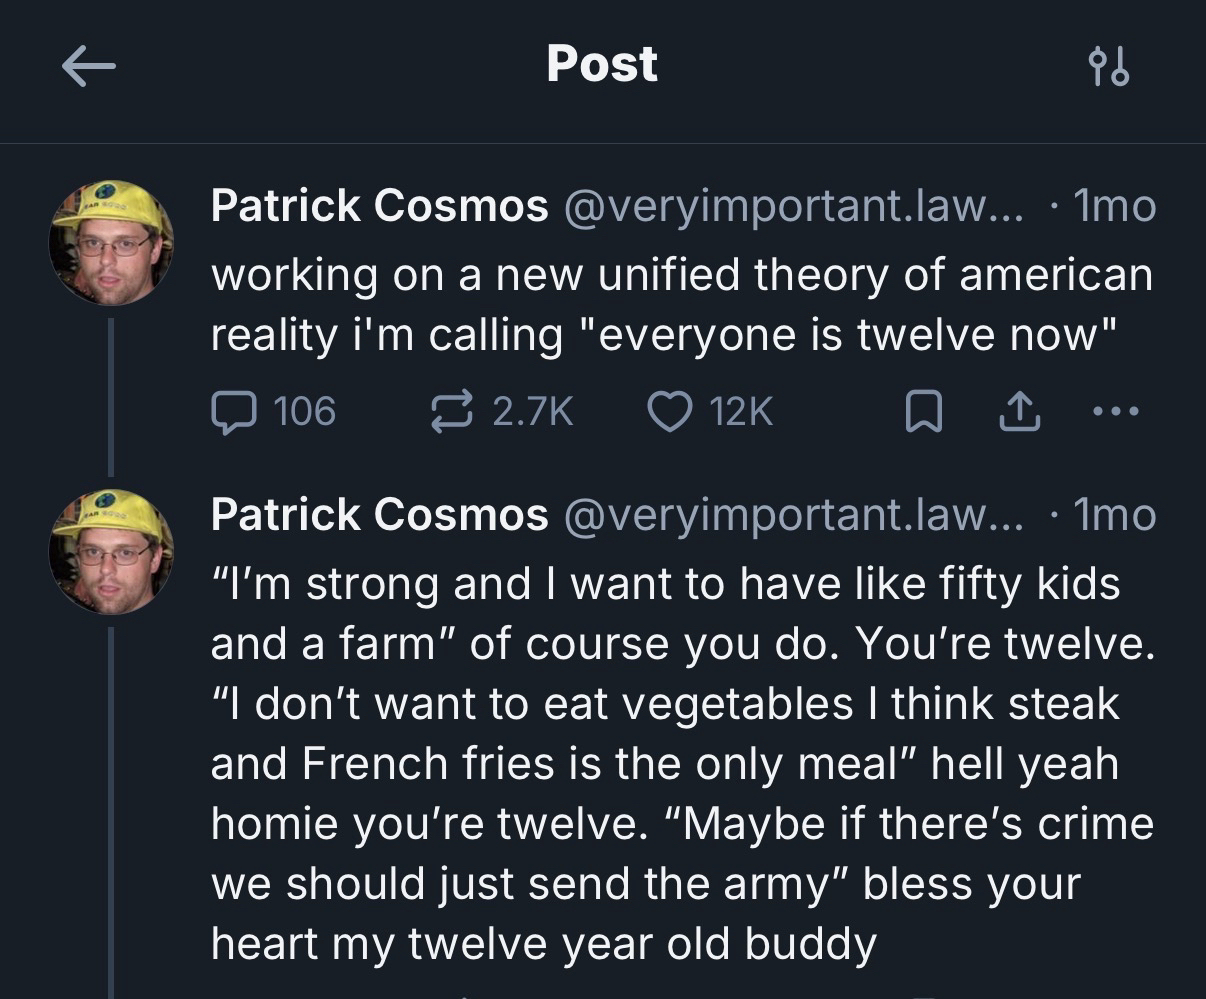Select the 'unified theory of american reality' text
This screenshot has width=1206, height=999.
(680, 304)
